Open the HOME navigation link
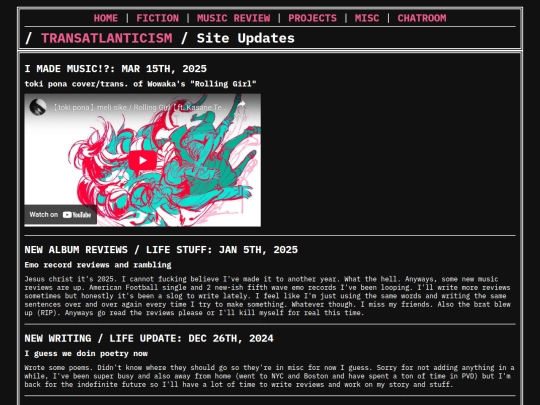The height and width of the screenshot is (405, 540). tap(105, 18)
